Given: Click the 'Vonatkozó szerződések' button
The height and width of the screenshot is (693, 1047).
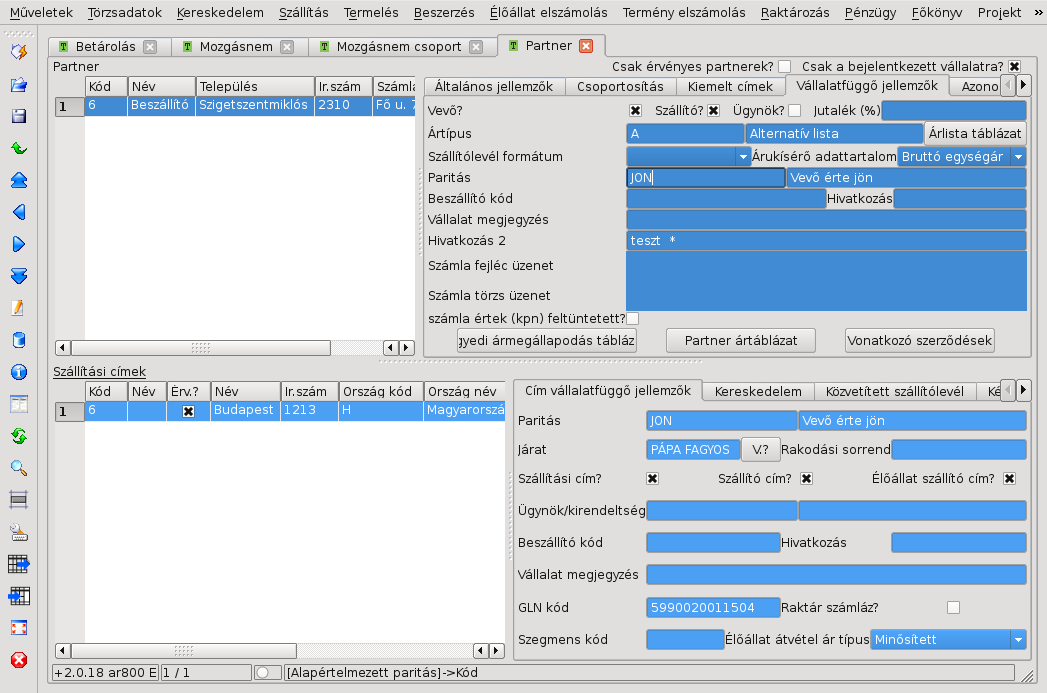Looking at the screenshot, I should tap(920, 340).
